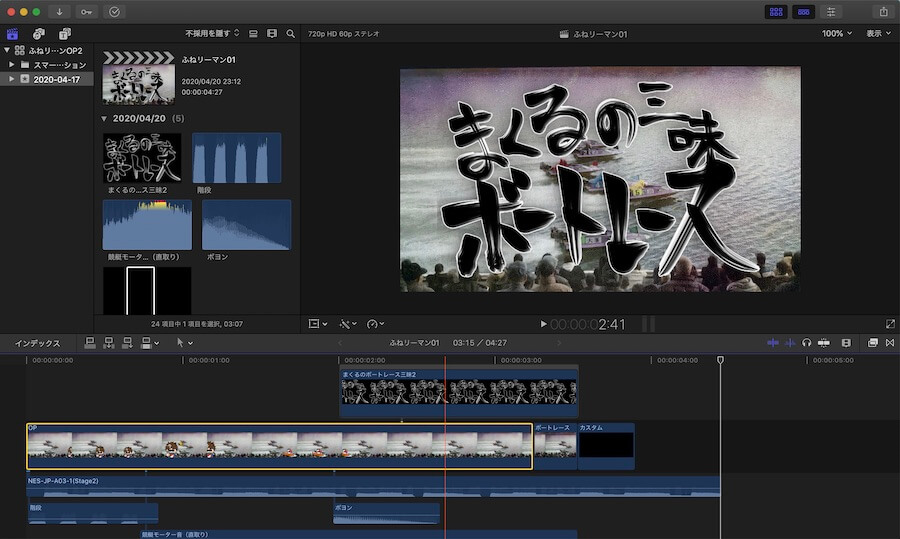
Task: Play the viewer with play button
Action: tap(543, 324)
